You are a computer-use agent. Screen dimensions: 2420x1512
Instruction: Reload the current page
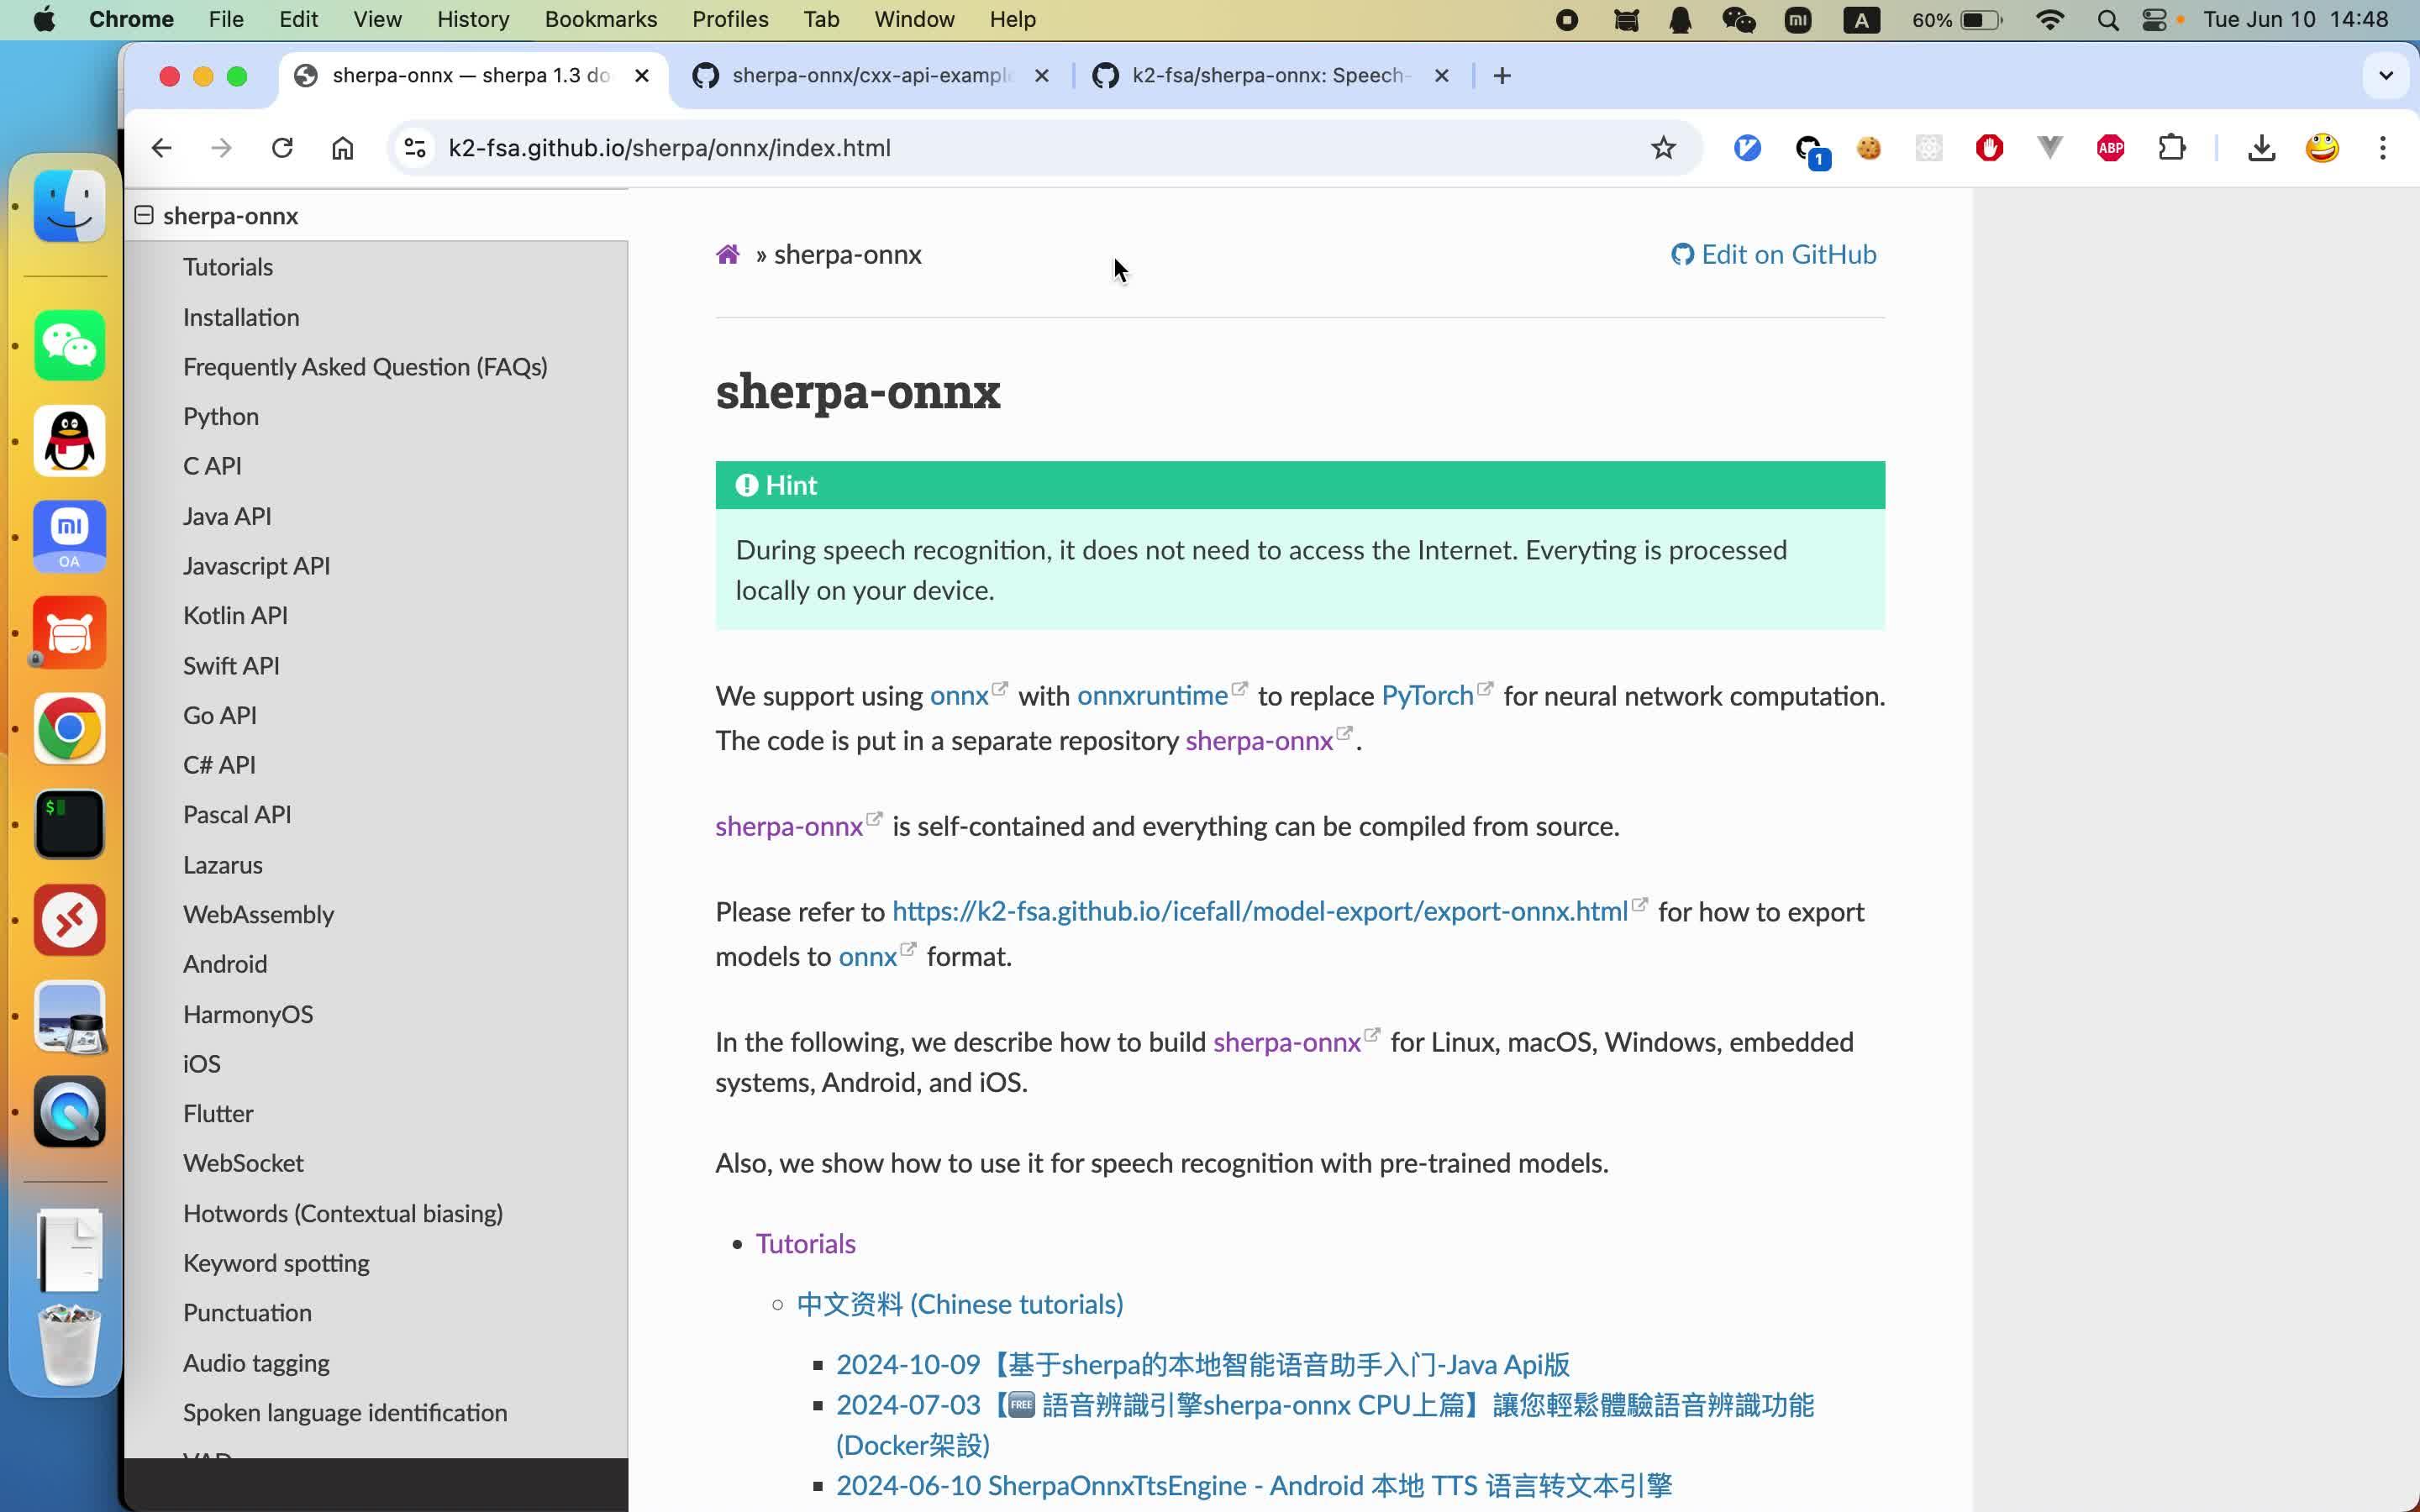[x=282, y=148]
